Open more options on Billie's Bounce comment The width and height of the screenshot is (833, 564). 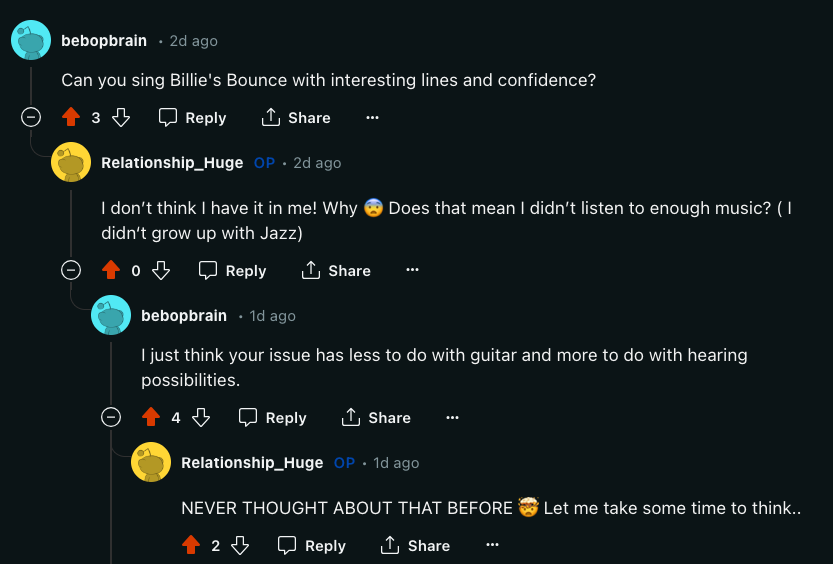coord(372,118)
